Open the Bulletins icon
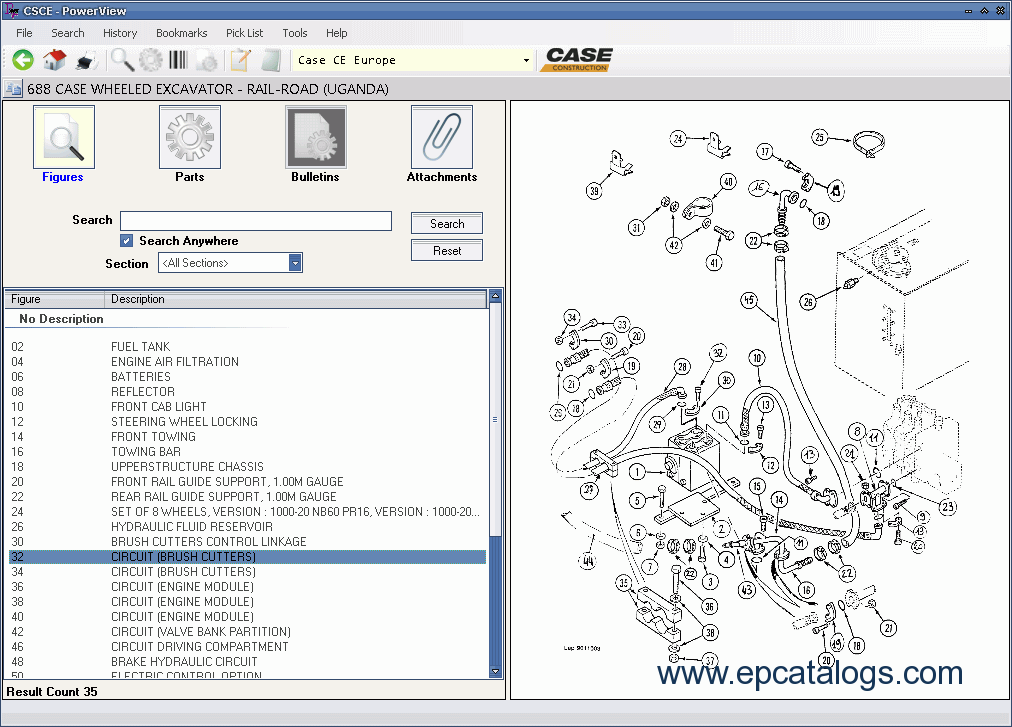 pos(315,138)
